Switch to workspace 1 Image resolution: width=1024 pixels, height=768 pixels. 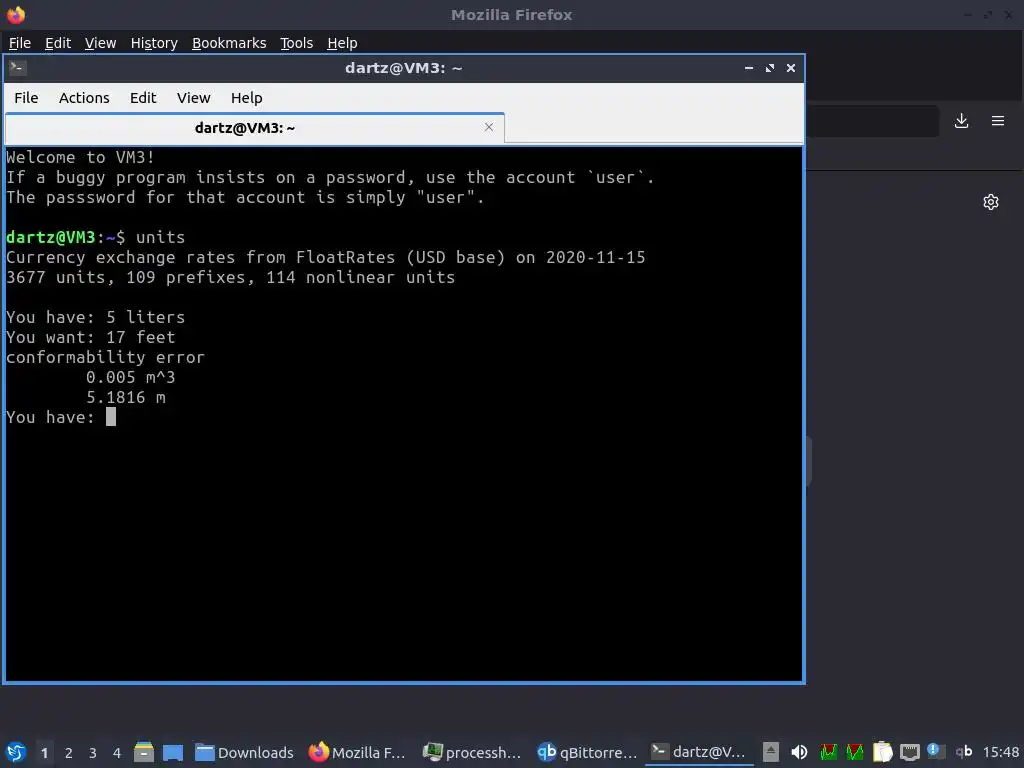44,753
